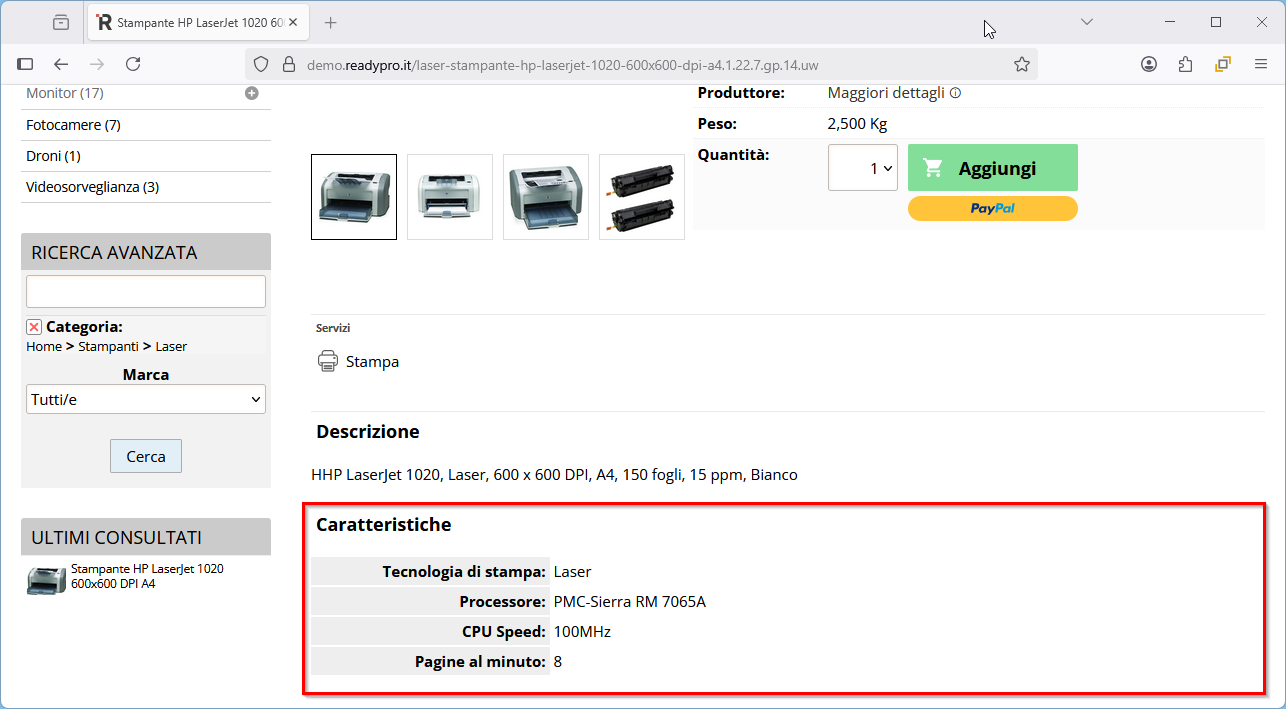The width and height of the screenshot is (1286, 709).
Task: Click the info icon beside Maggiori dettagli
Action: (955, 93)
